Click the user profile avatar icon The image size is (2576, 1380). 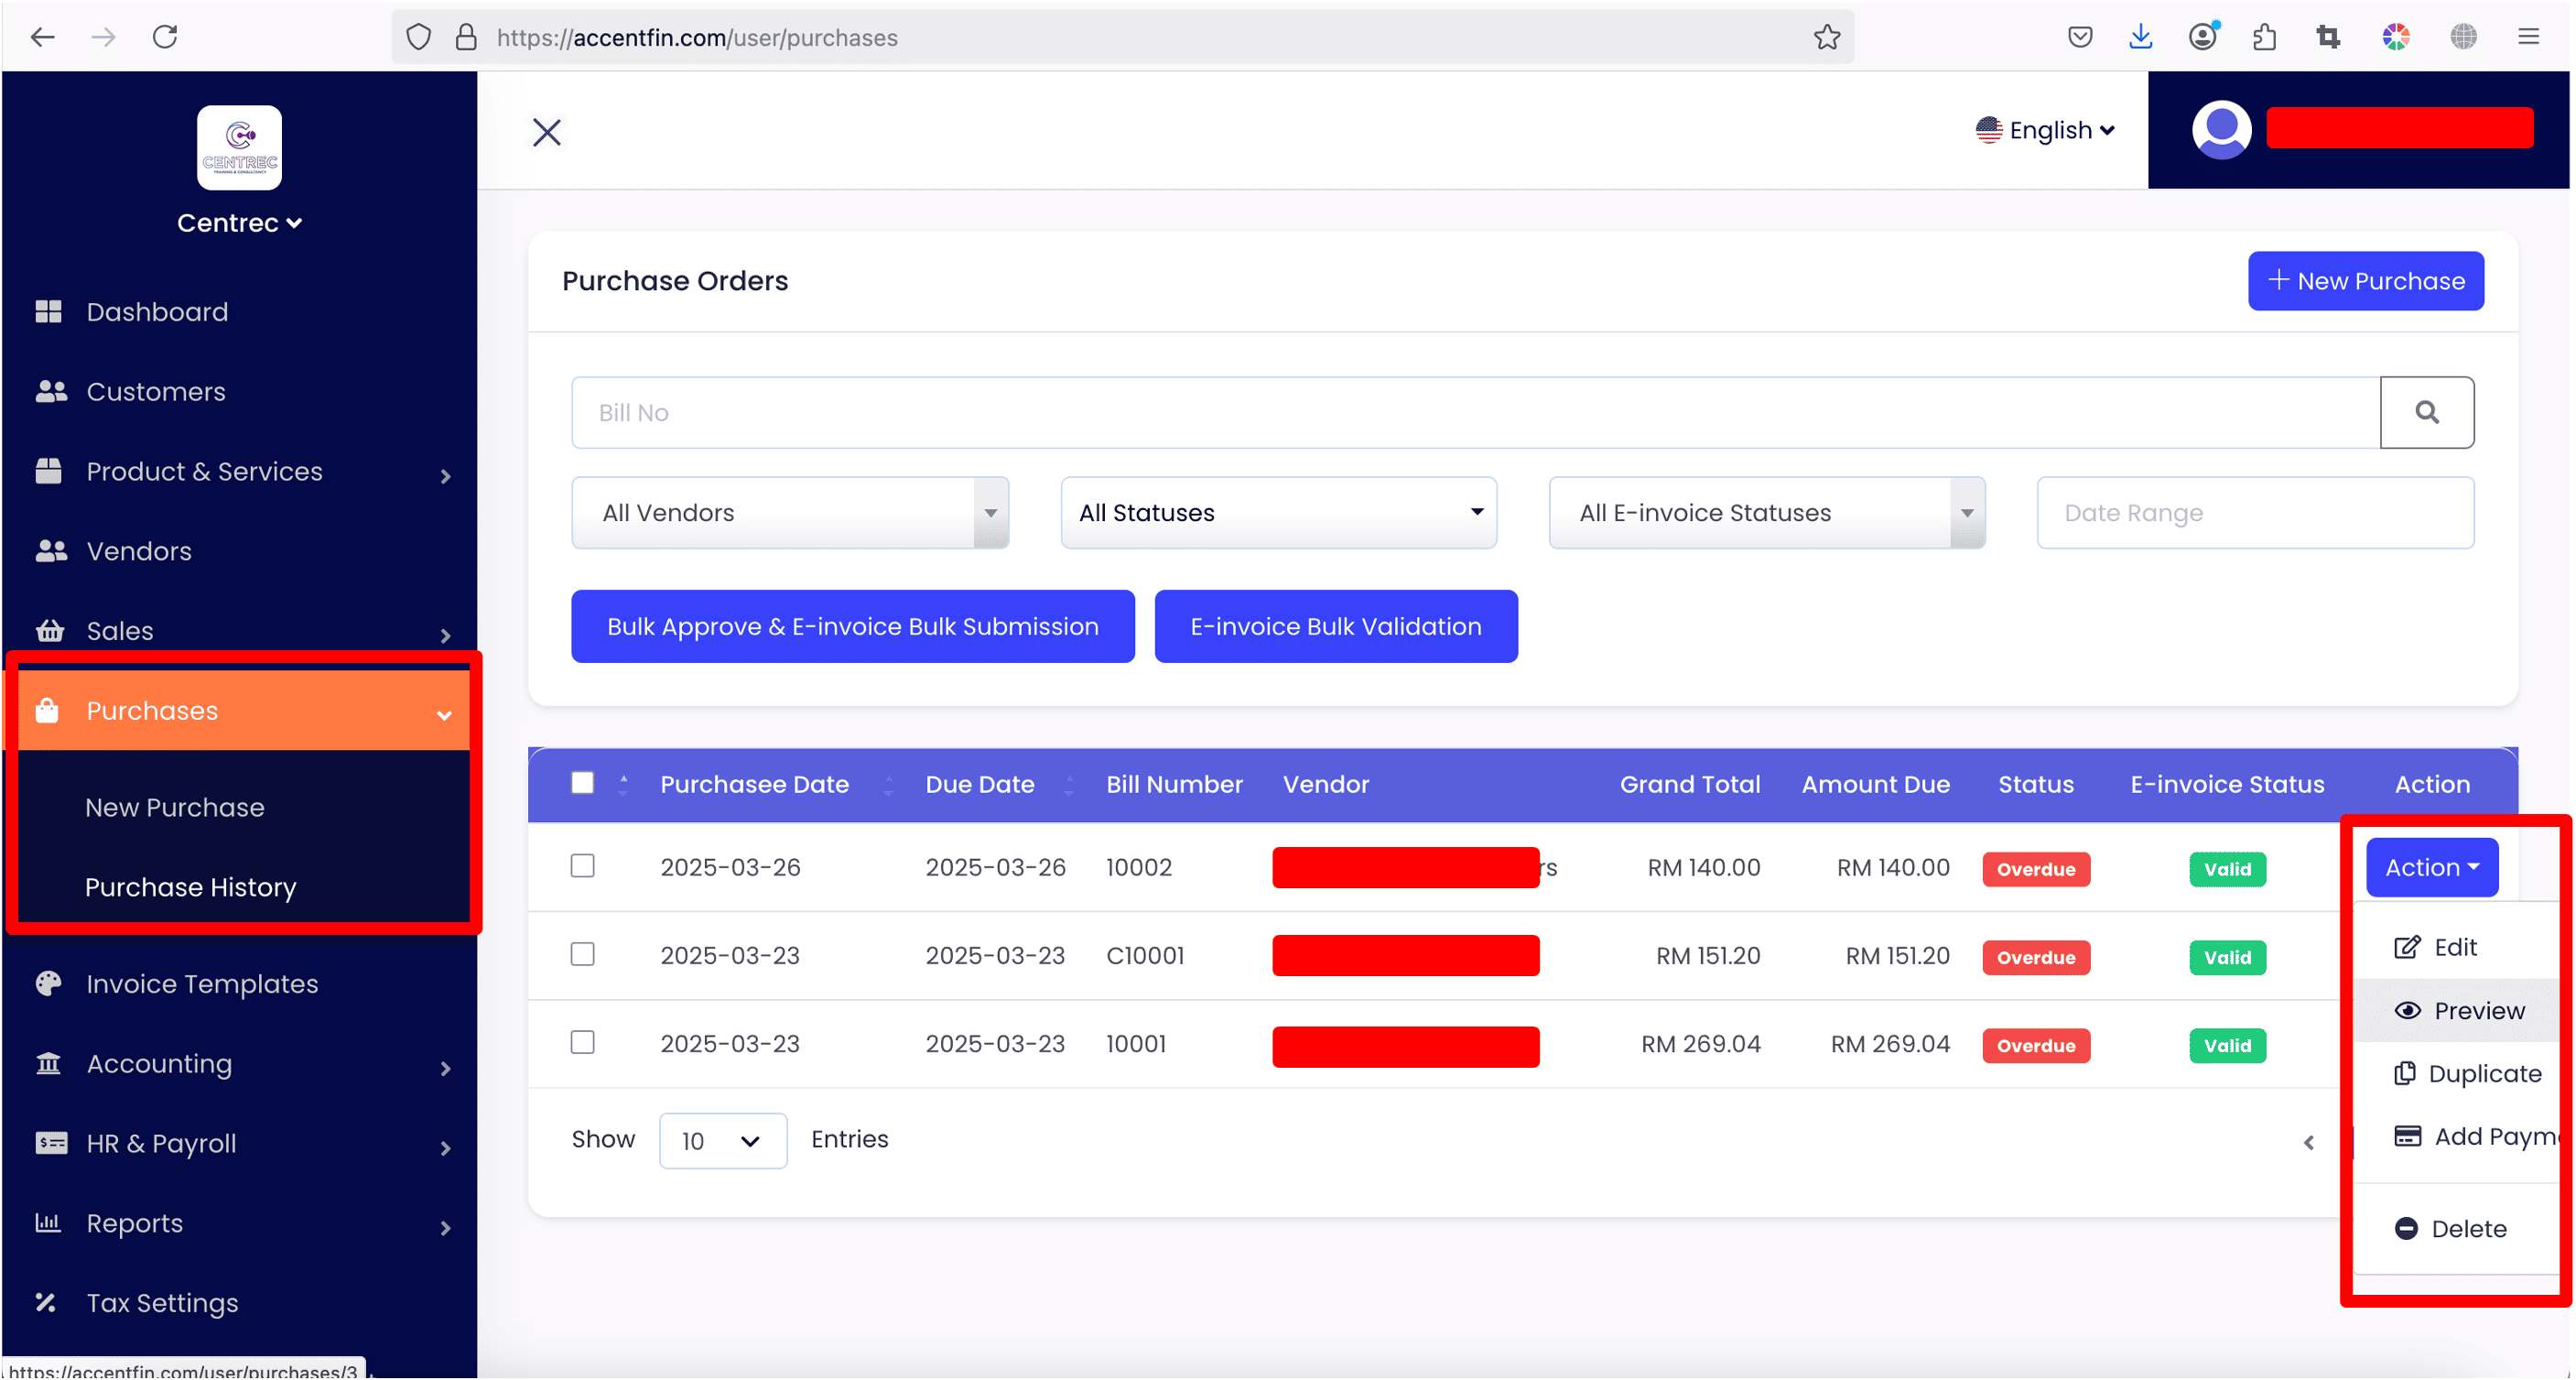coord(2221,130)
